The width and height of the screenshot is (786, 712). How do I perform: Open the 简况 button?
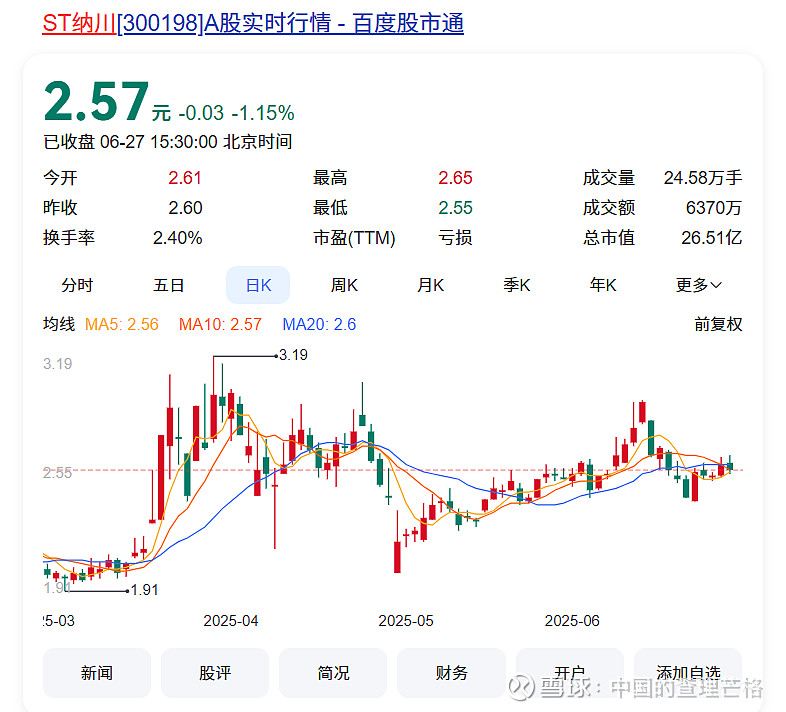(333, 673)
